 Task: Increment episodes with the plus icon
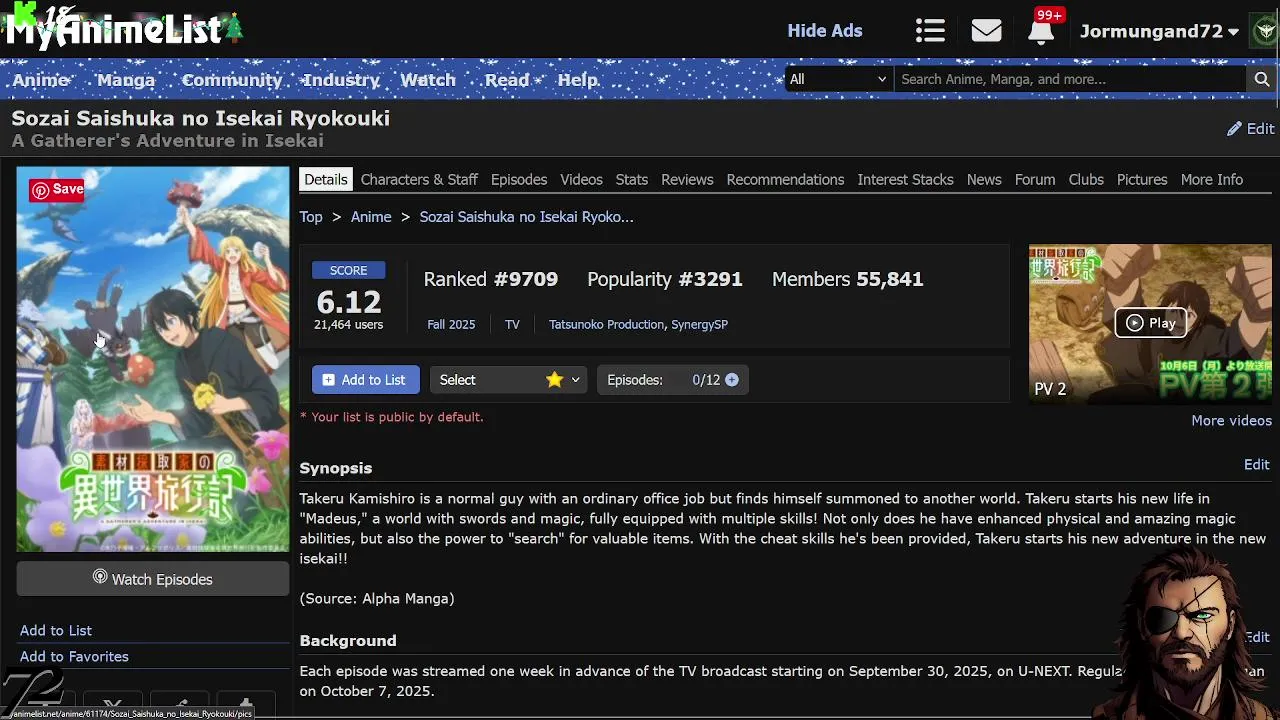[x=732, y=380]
